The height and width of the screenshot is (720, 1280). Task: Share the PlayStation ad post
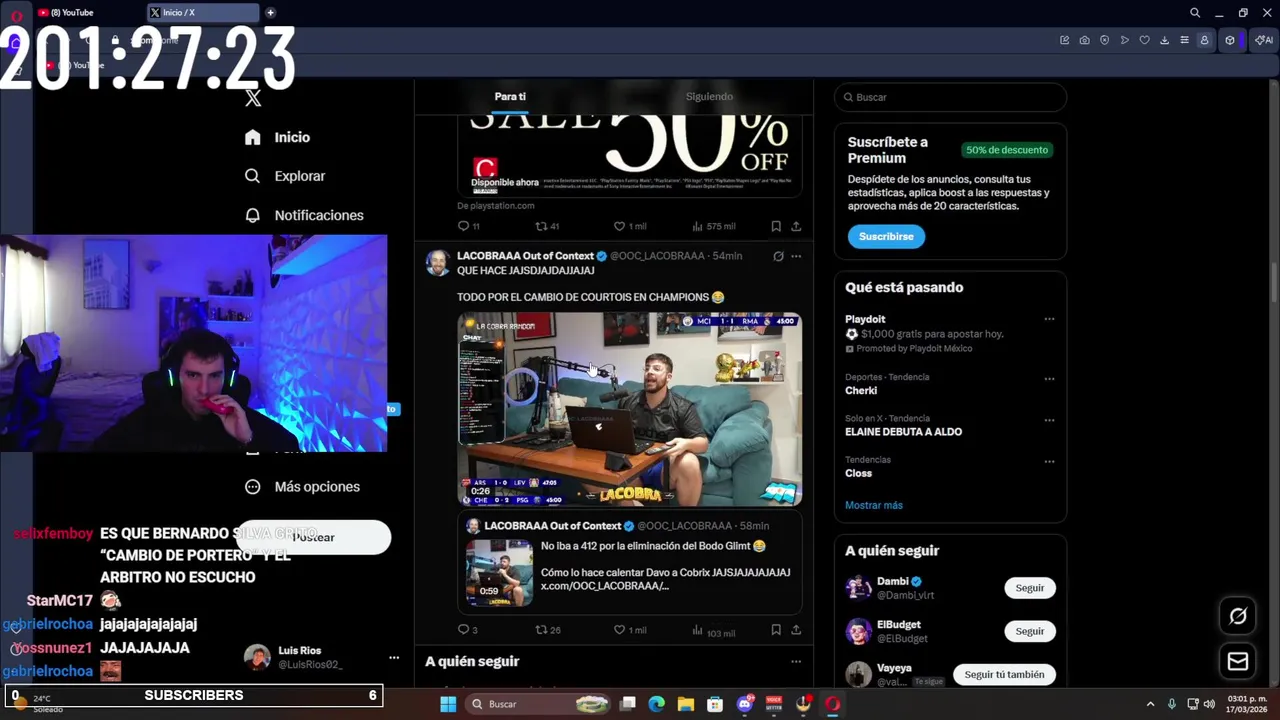click(796, 226)
